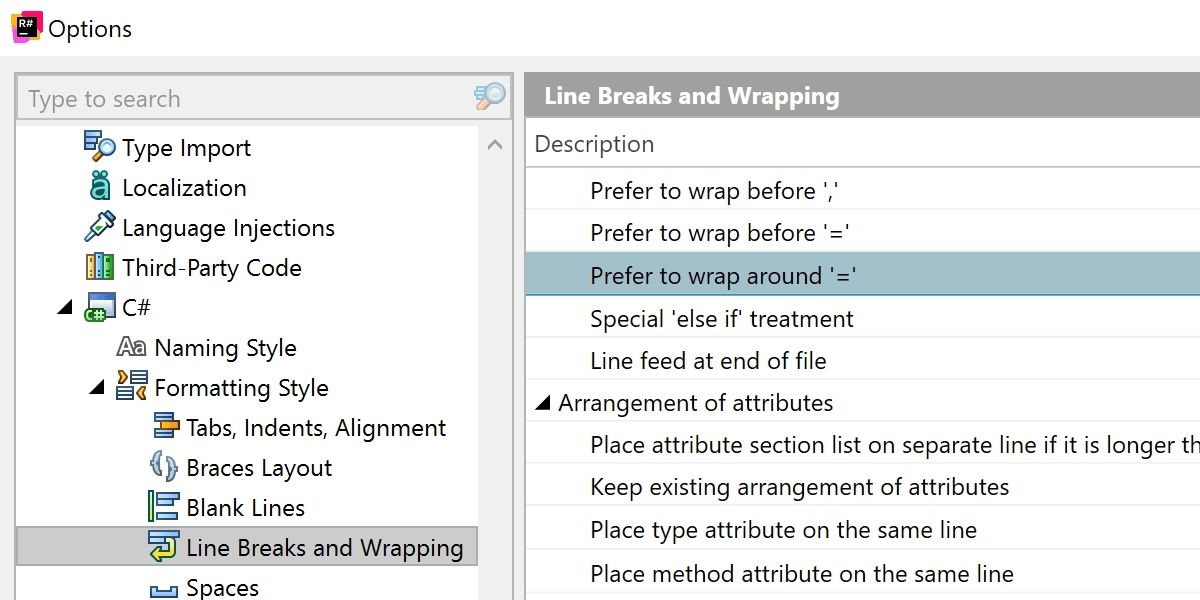Select the Localization settings icon

100,187
